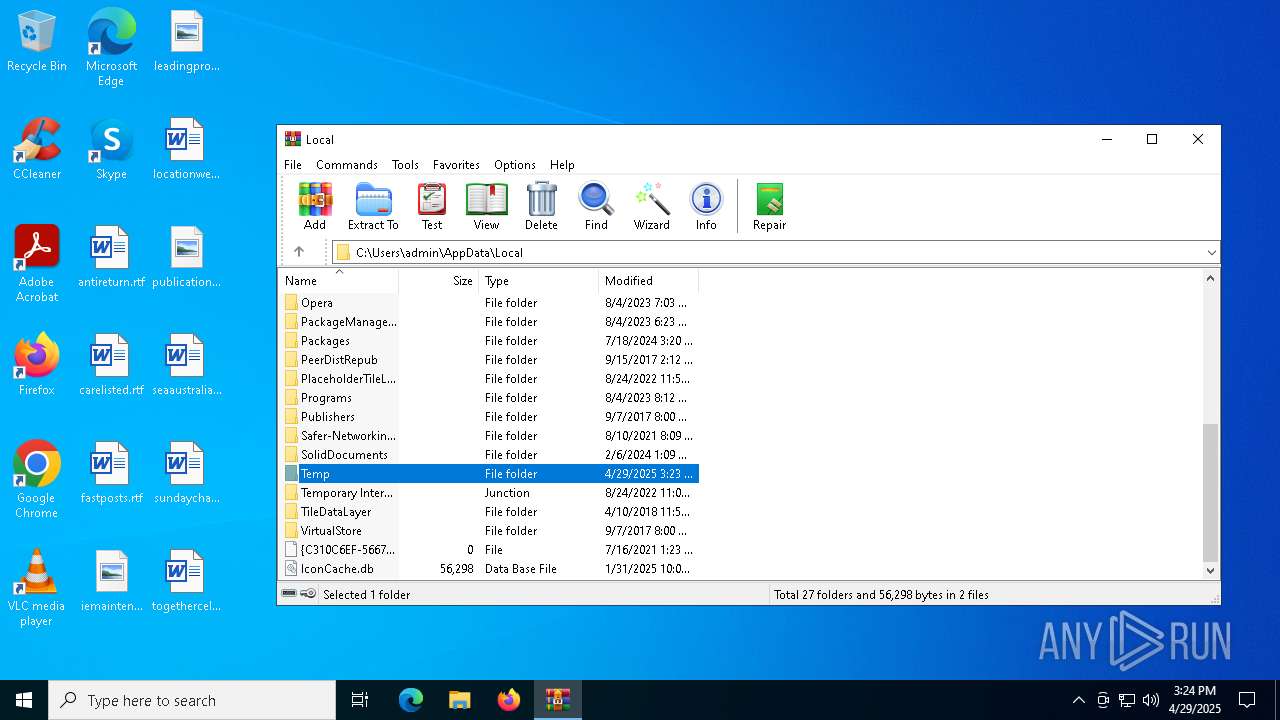This screenshot has width=1280, height=720.
Task: Select the Temp folder row
Action: pyautogui.click(x=488, y=474)
